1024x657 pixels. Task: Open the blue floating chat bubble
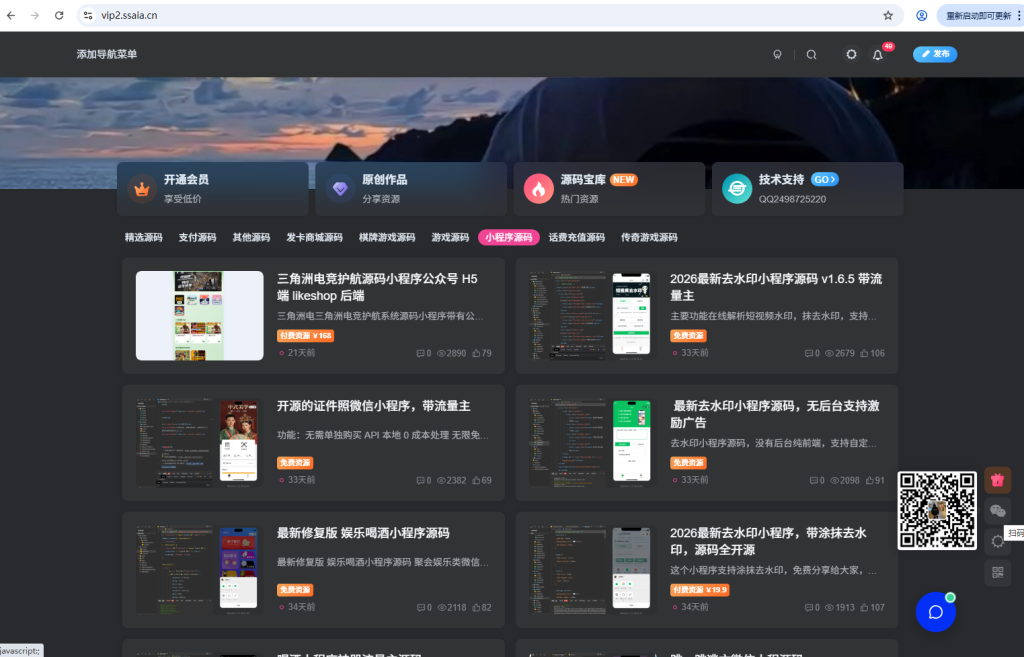[x=936, y=612]
